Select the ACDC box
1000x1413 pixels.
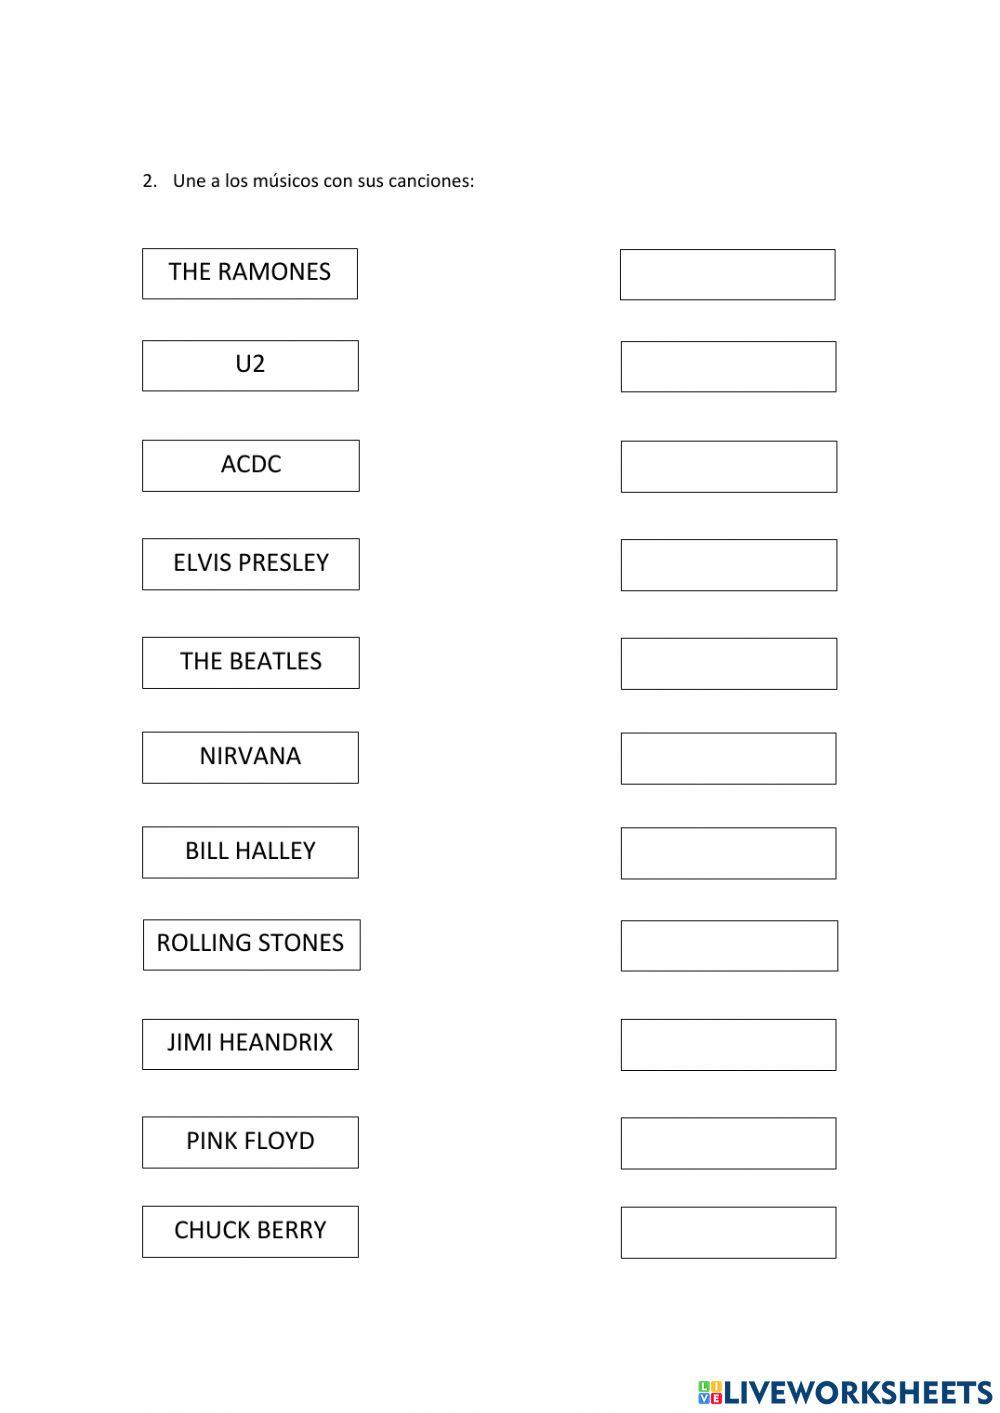(x=250, y=465)
